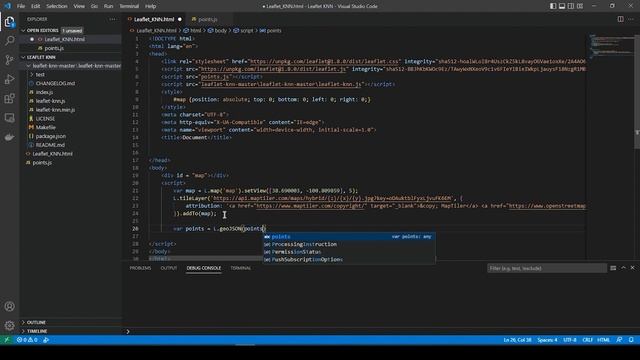Screen dimensions: 640x360
Task: Open the Extensions view
Action: (x=9, y=98)
